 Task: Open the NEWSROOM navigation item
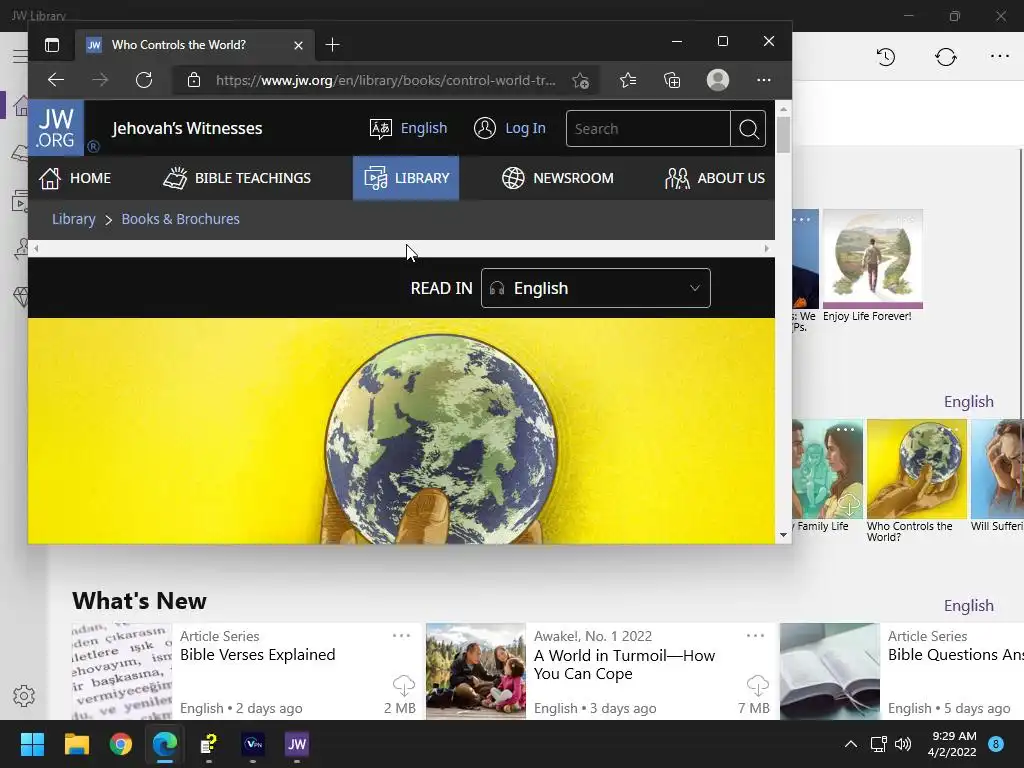[x=557, y=178]
